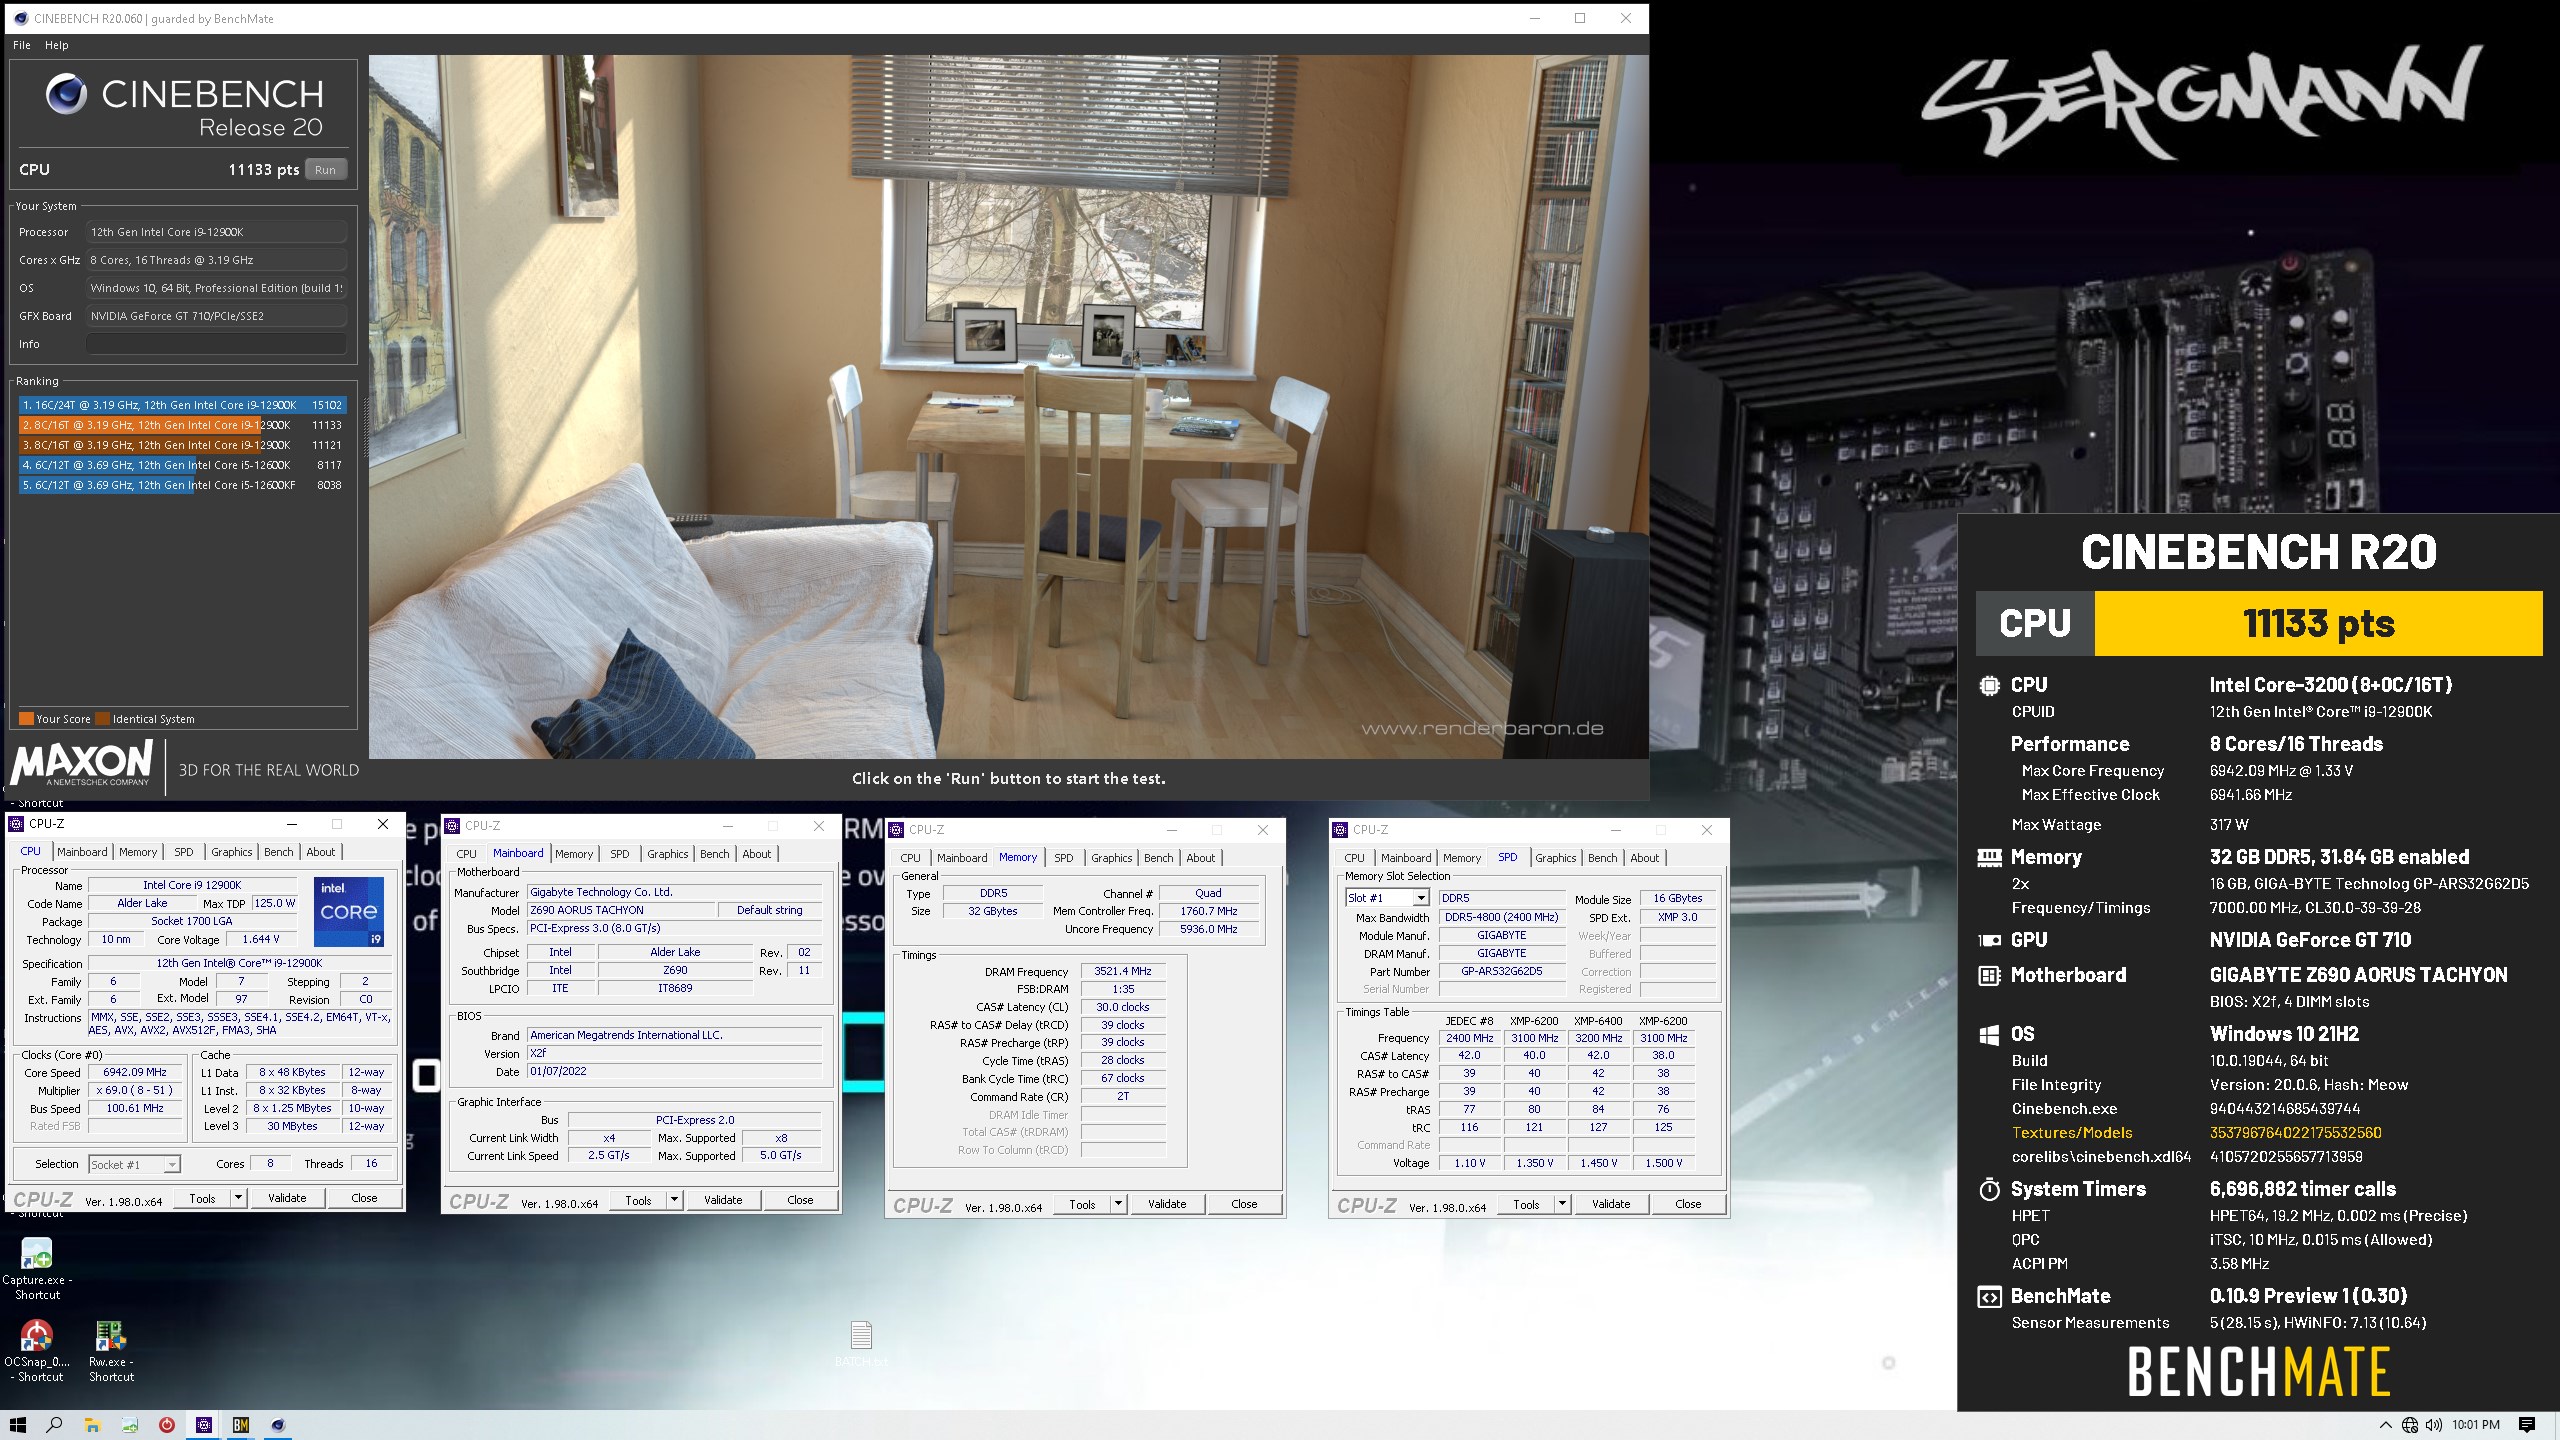Expand Tools dropdown arrow in CPU-Z SPD window
2560x1440 pixels.
[1562, 1204]
